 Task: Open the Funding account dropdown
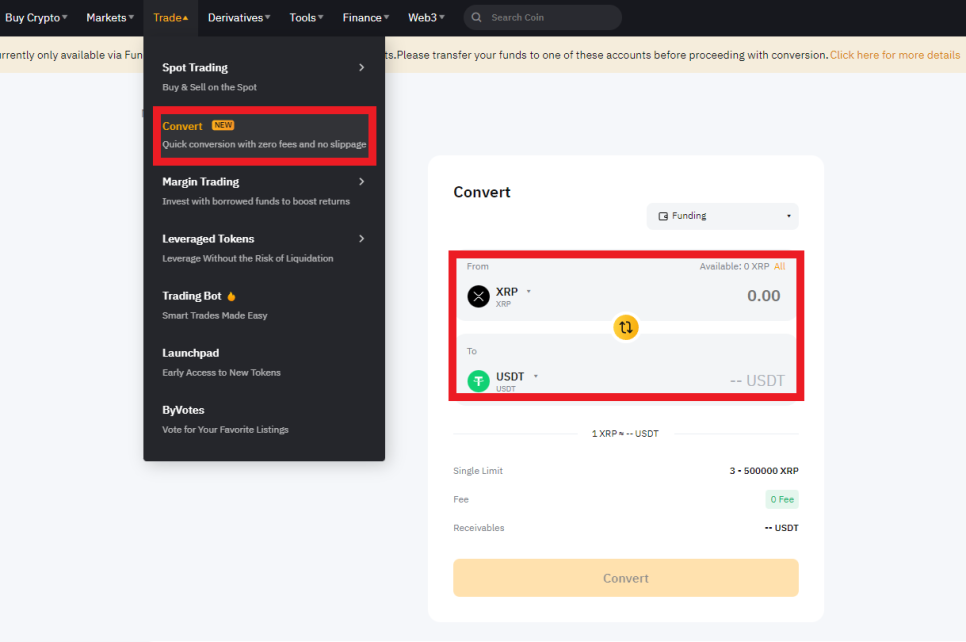click(722, 216)
